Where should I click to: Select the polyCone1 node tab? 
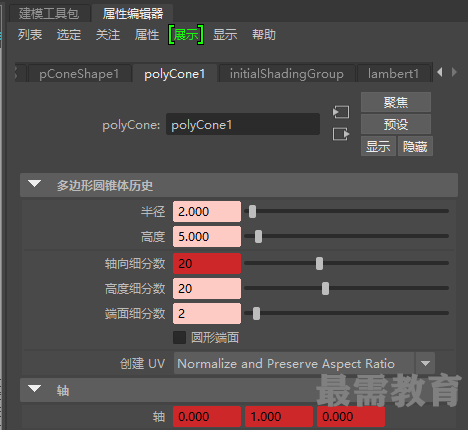pos(175,74)
